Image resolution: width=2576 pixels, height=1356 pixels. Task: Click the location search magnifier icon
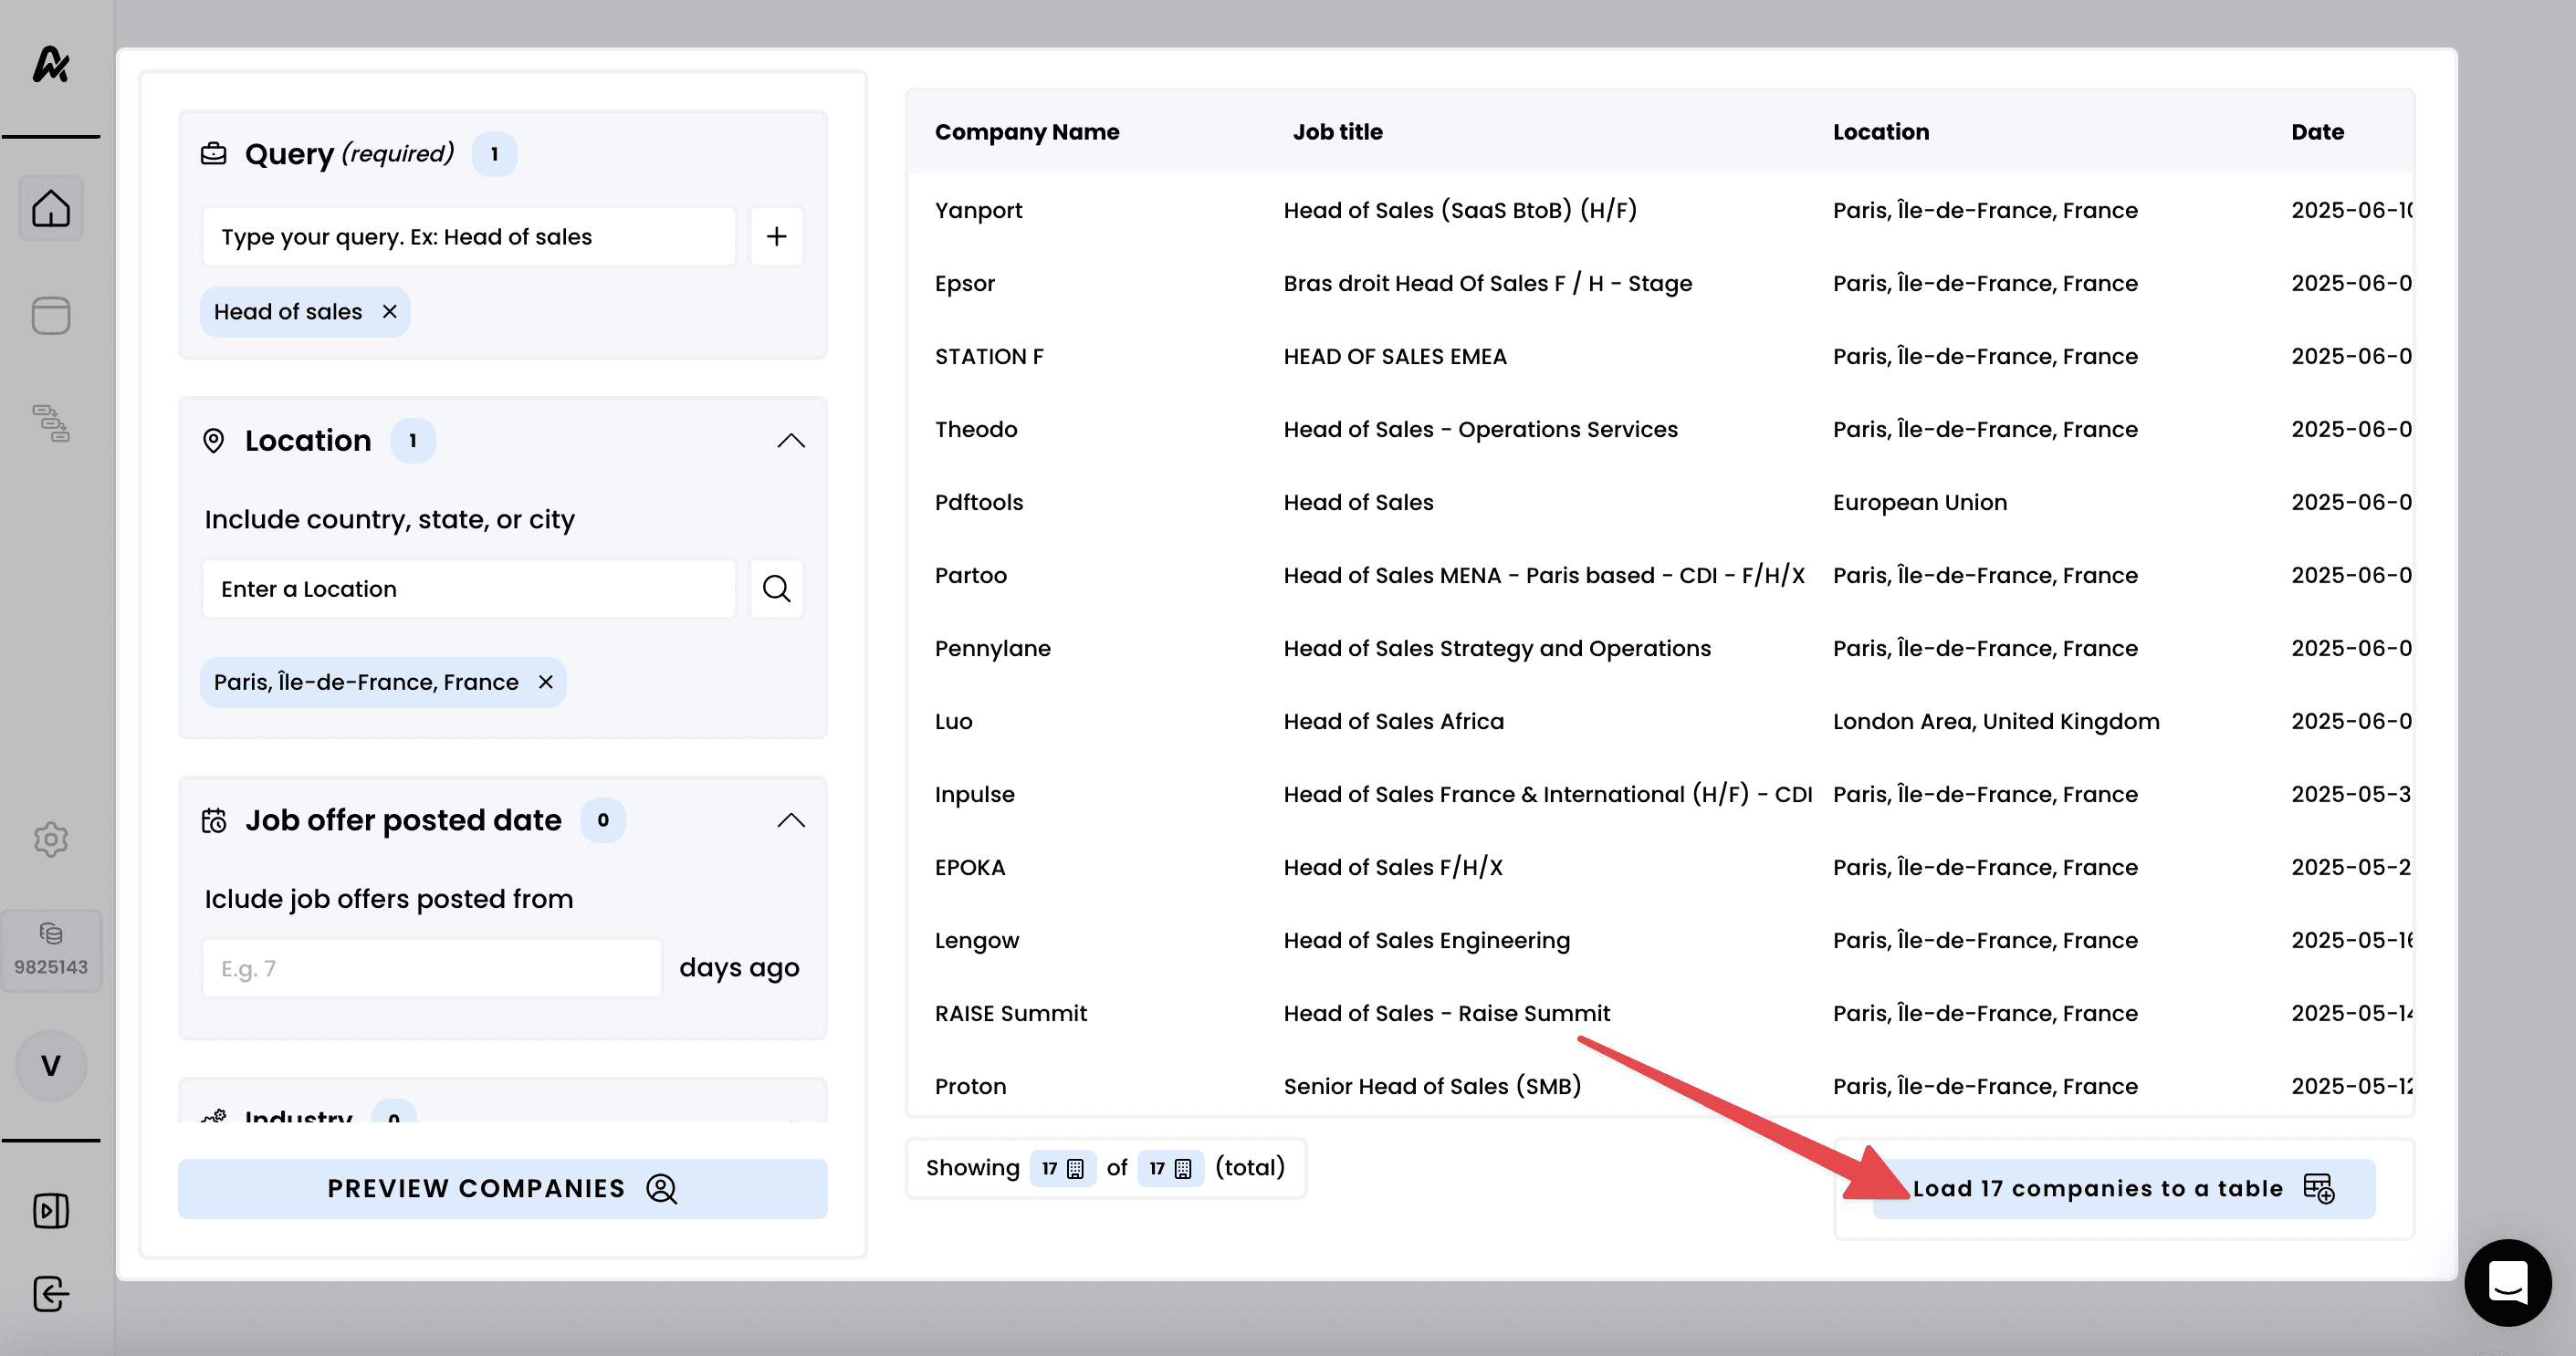[776, 589]
